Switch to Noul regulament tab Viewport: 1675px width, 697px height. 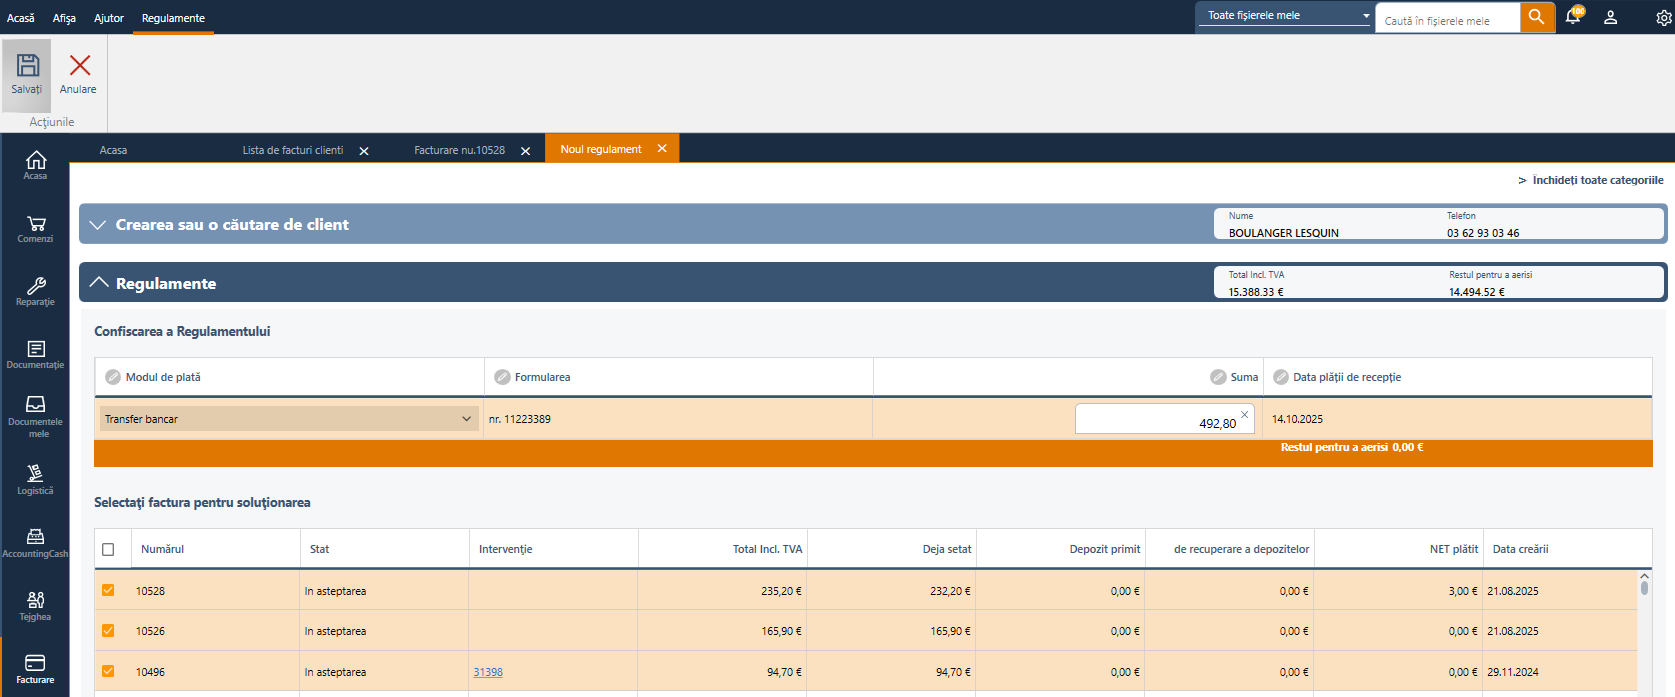point(601,149)
